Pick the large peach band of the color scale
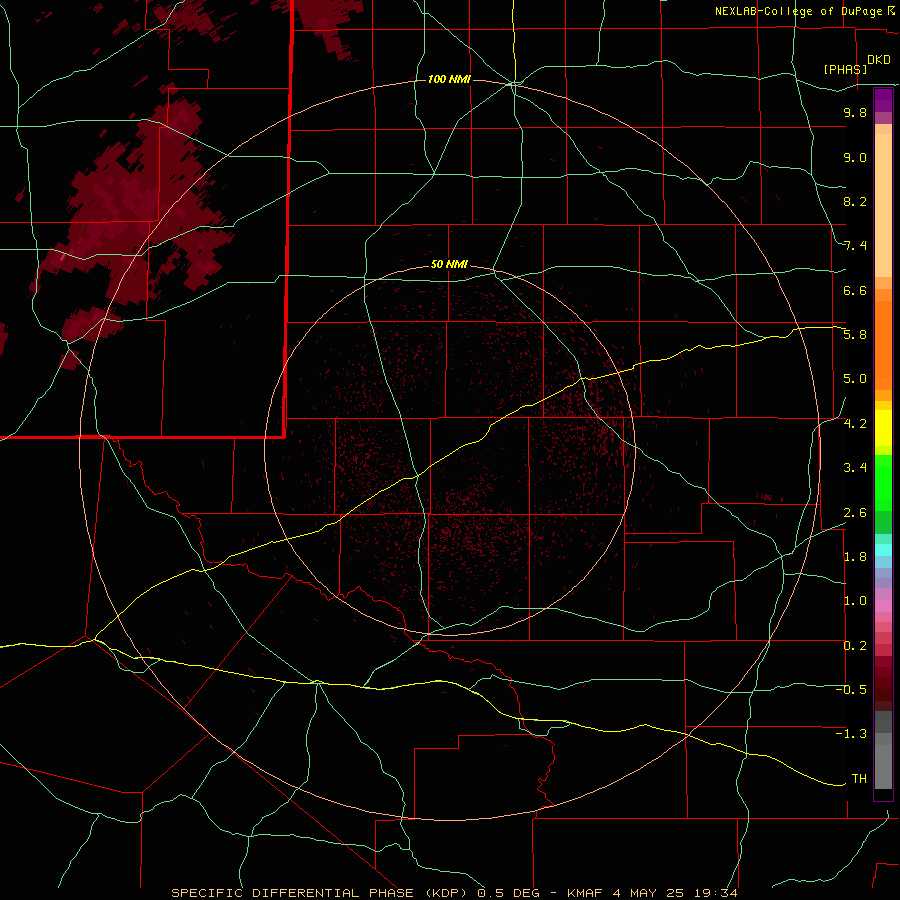 click(x=883, y=205)
